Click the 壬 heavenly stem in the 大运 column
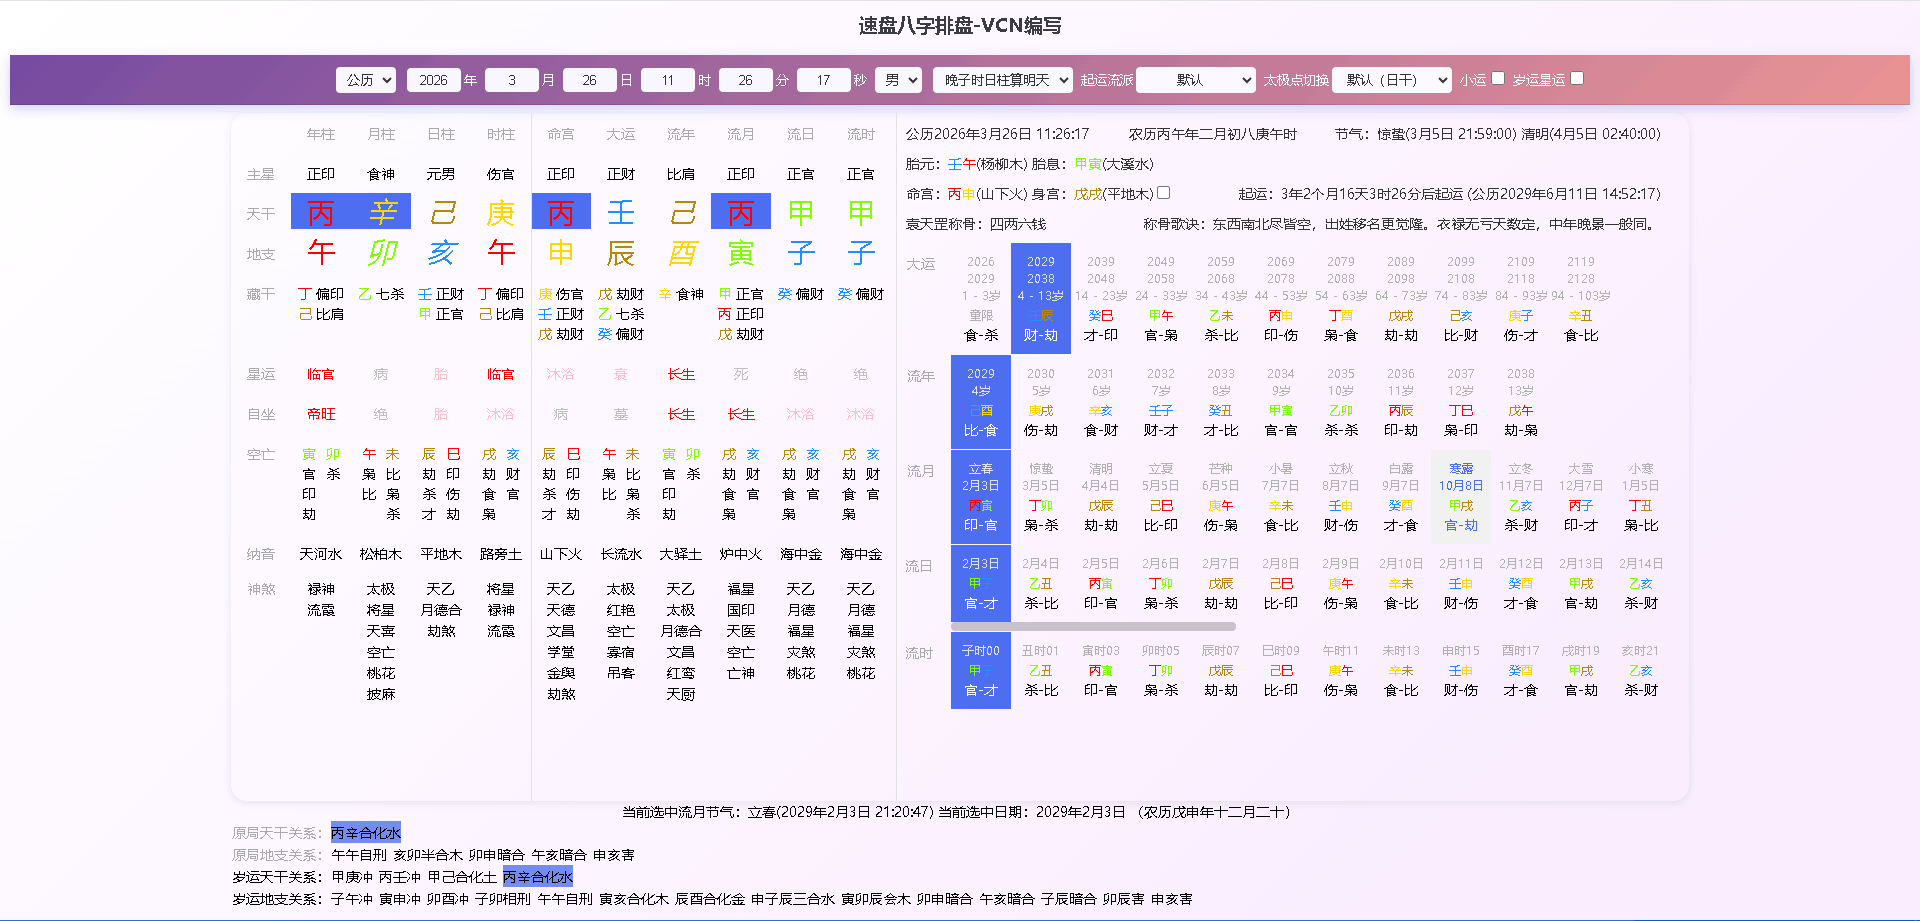Image resolution: width=1920 pixels, height=921 pixels. 621,212
